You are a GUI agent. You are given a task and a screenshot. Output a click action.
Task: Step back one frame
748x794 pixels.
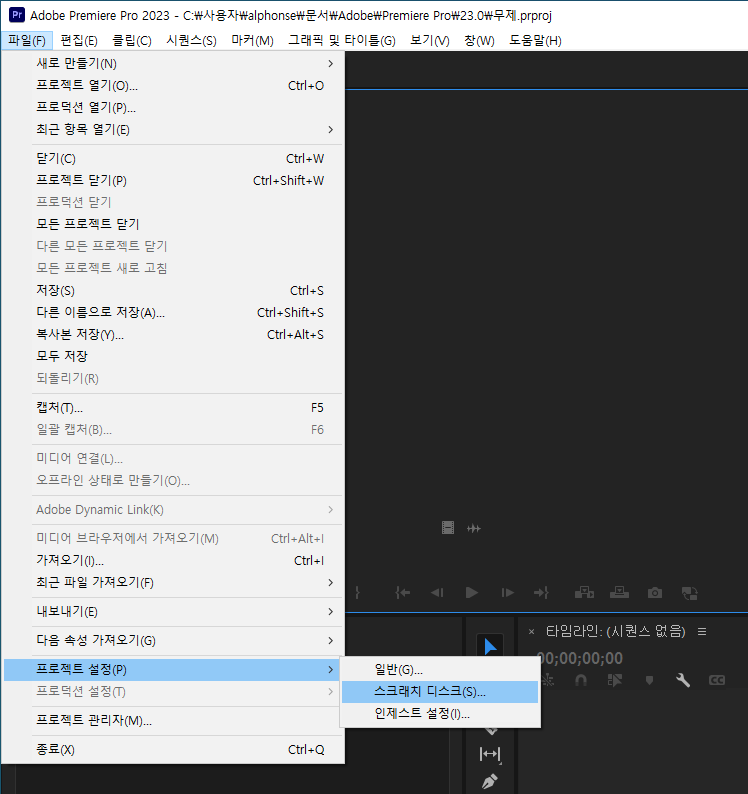[x=437, y=592]
